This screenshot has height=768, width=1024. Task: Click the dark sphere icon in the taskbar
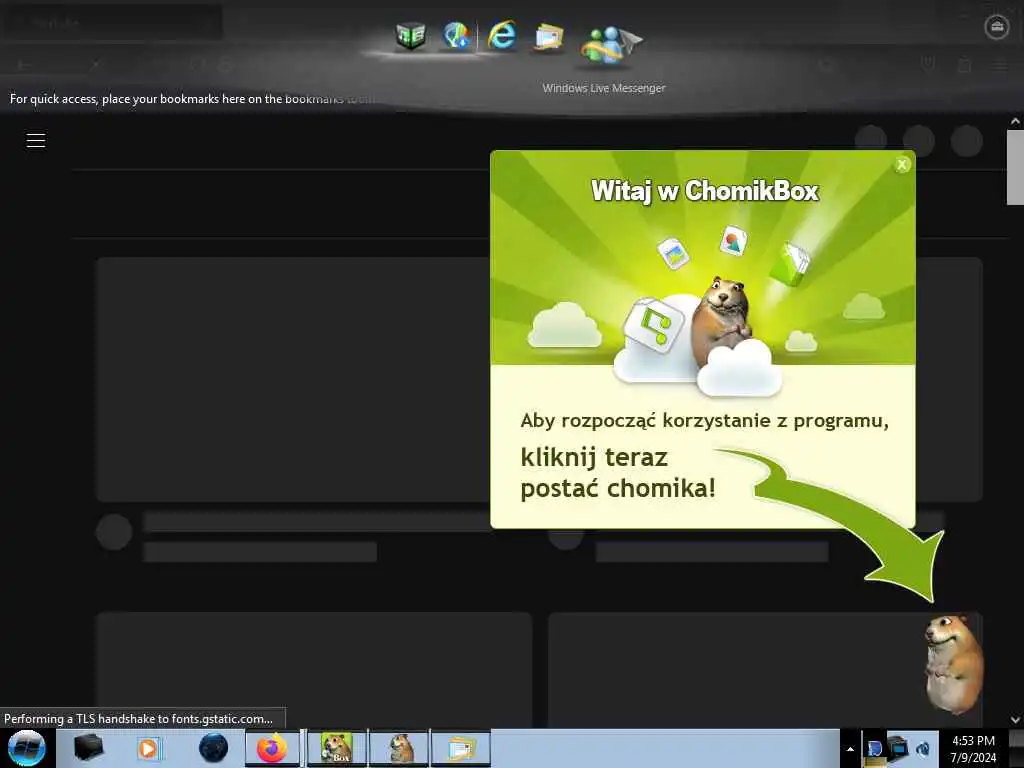tap(213, 748)
